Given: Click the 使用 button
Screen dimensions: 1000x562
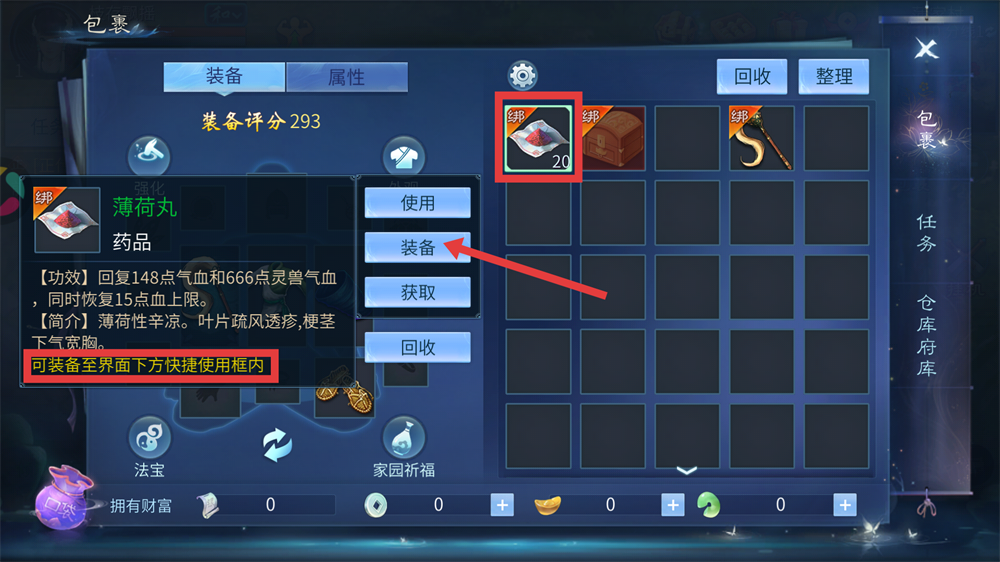Looking at the screenshot, I should pos(418,203).
